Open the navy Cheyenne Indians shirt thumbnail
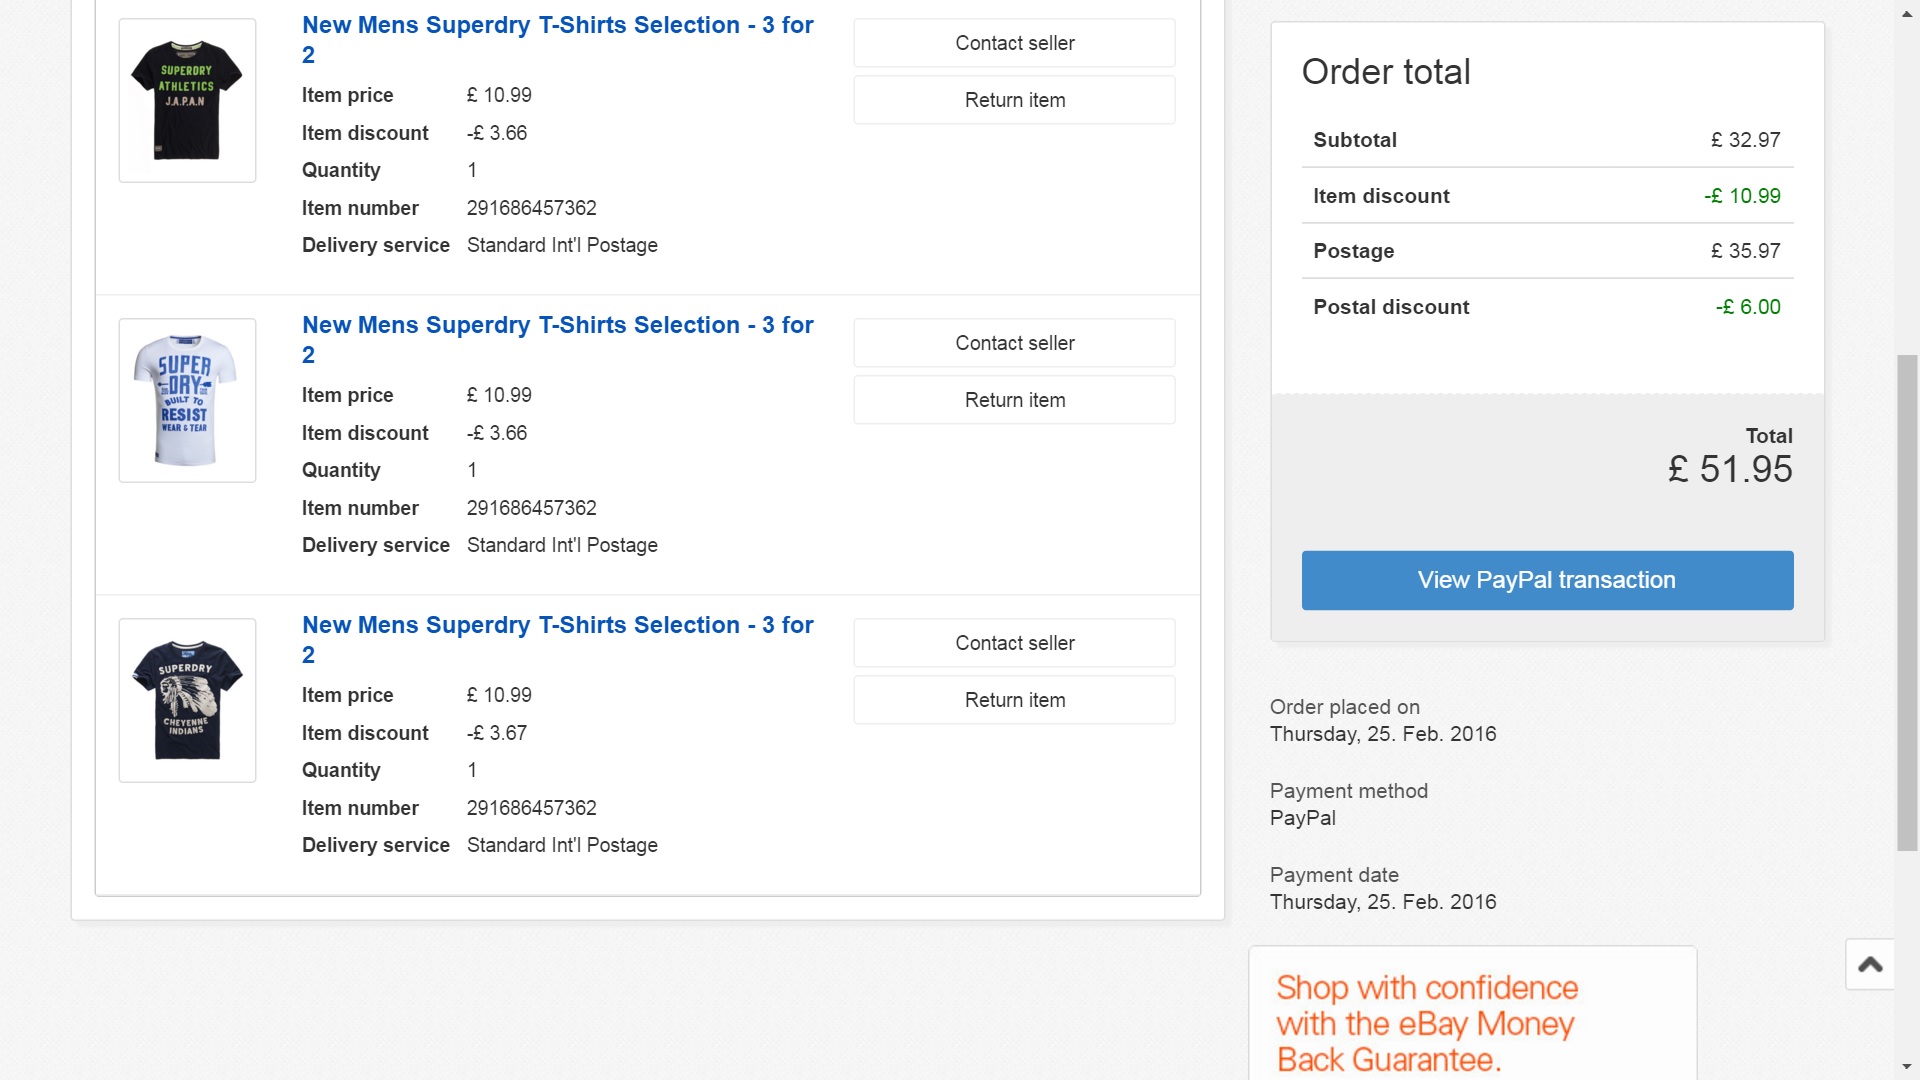The height and width of the screenshot is (1080, 1920). (x=187, y=700)
